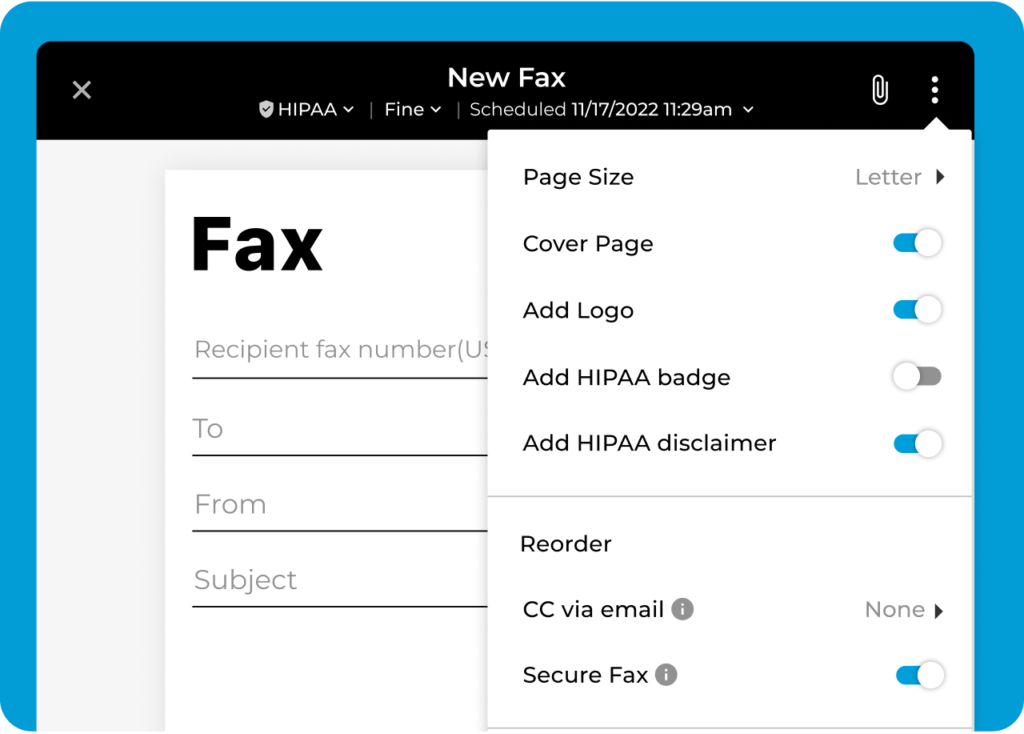Turn off the Add Logo toggle

917,310
